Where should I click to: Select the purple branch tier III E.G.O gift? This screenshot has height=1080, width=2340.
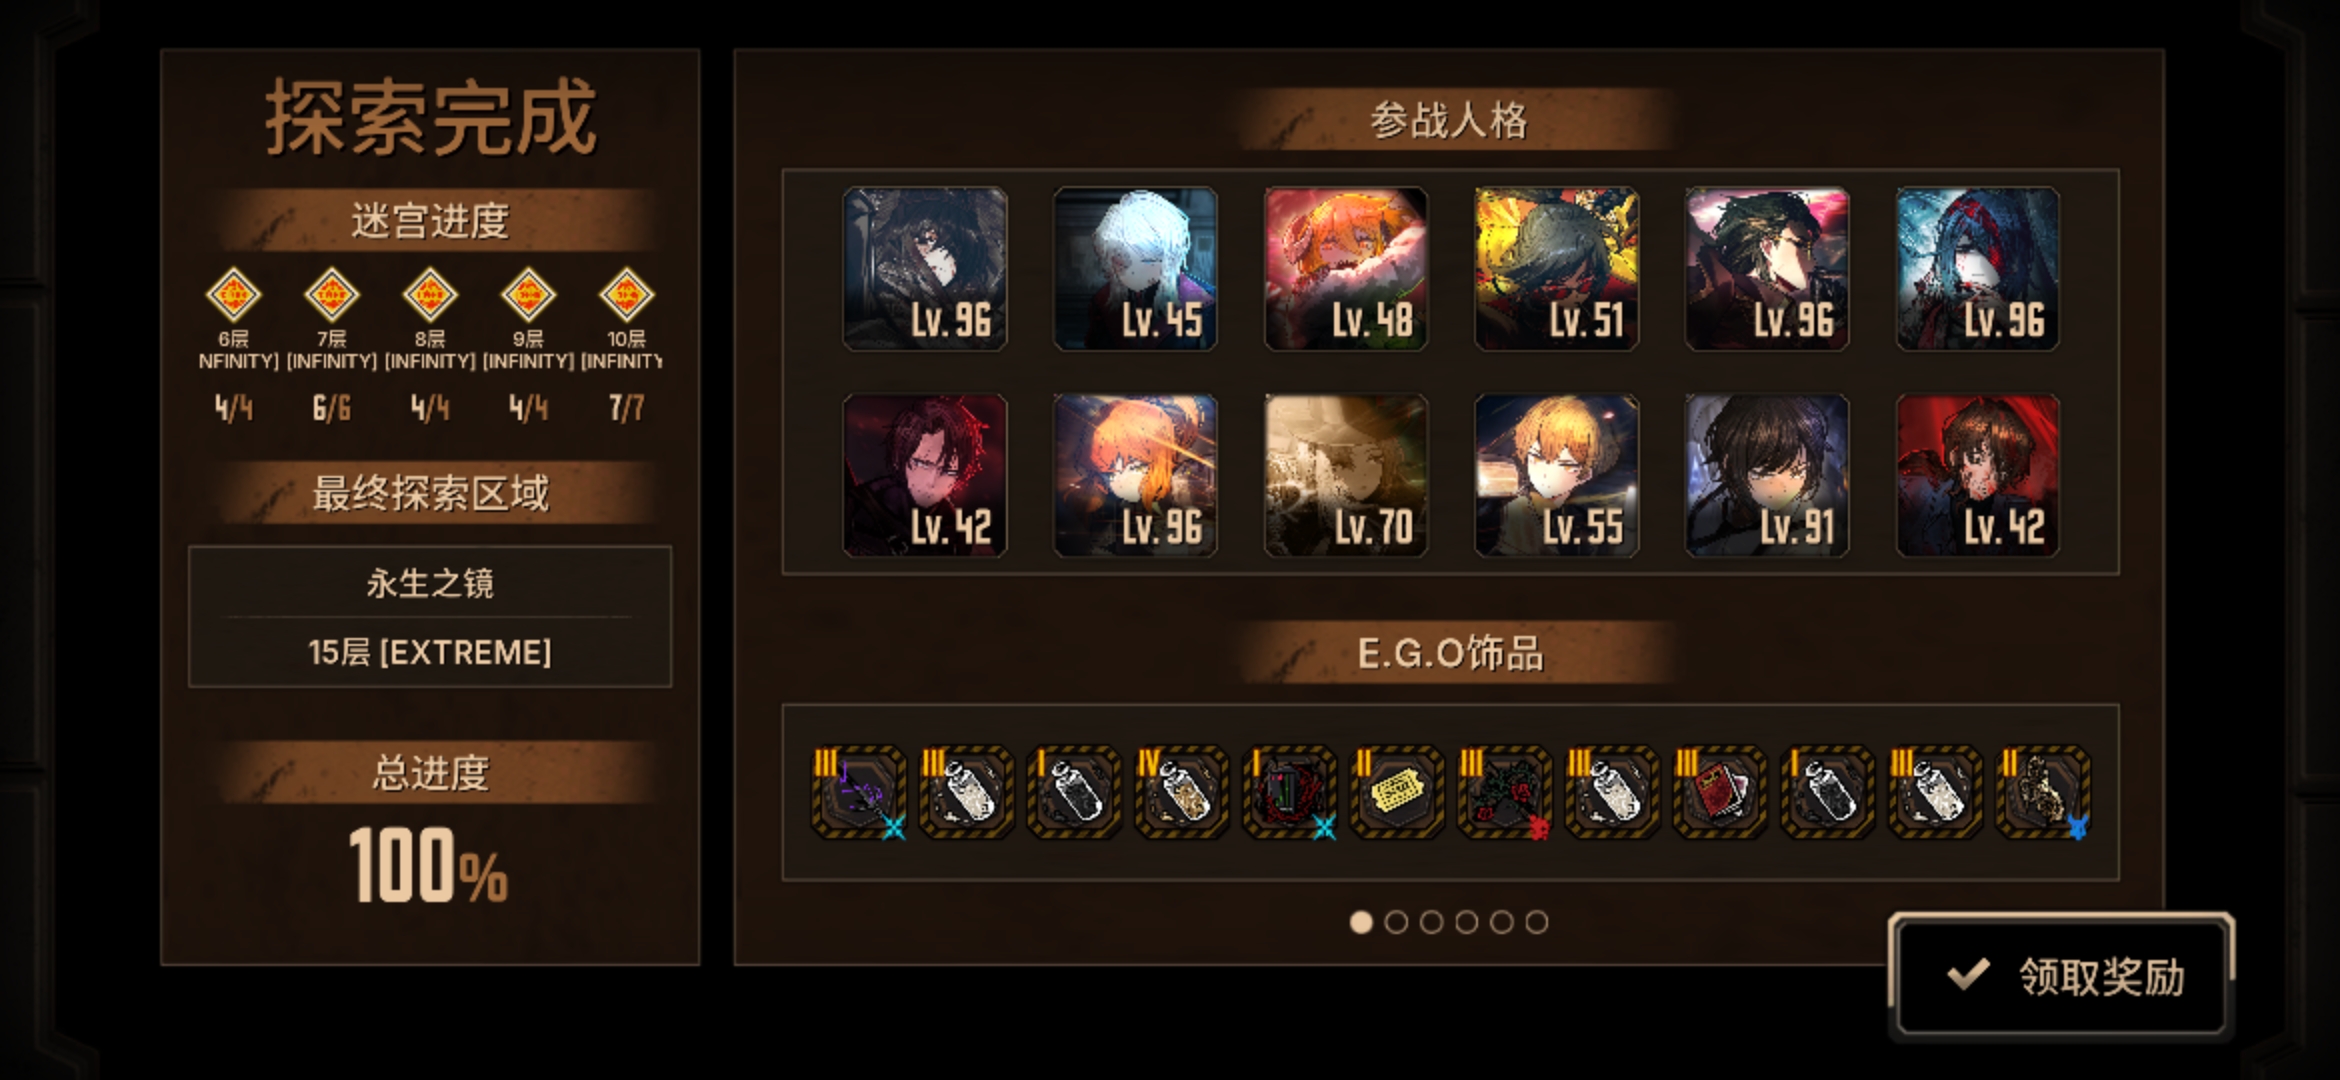[x=859, y=793]
